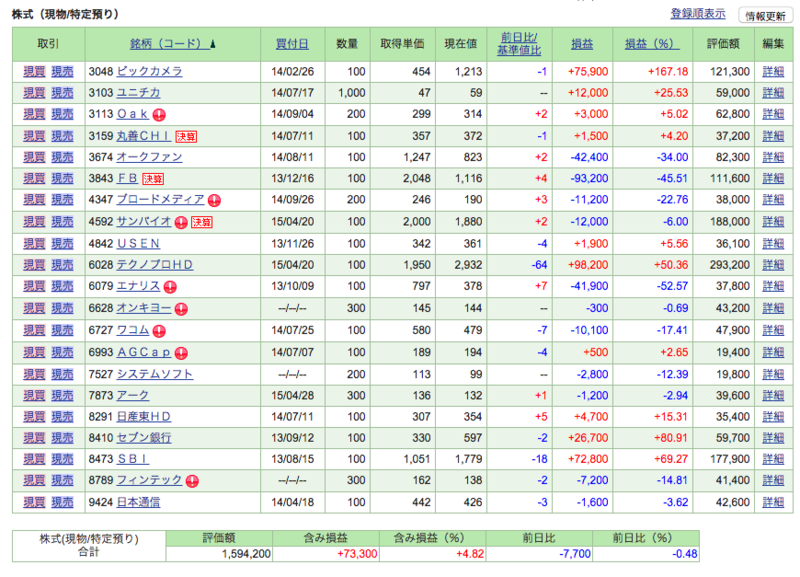Open the USEN stock link
Image resolution: width=800 pixels, height=577 pixels.
(x=138, y=243)
